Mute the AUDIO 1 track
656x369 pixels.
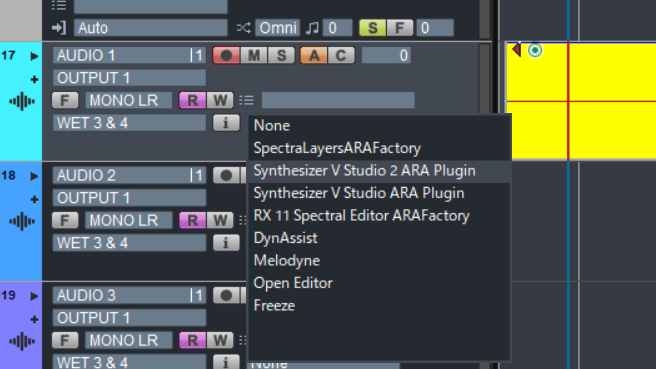point(254,56)
